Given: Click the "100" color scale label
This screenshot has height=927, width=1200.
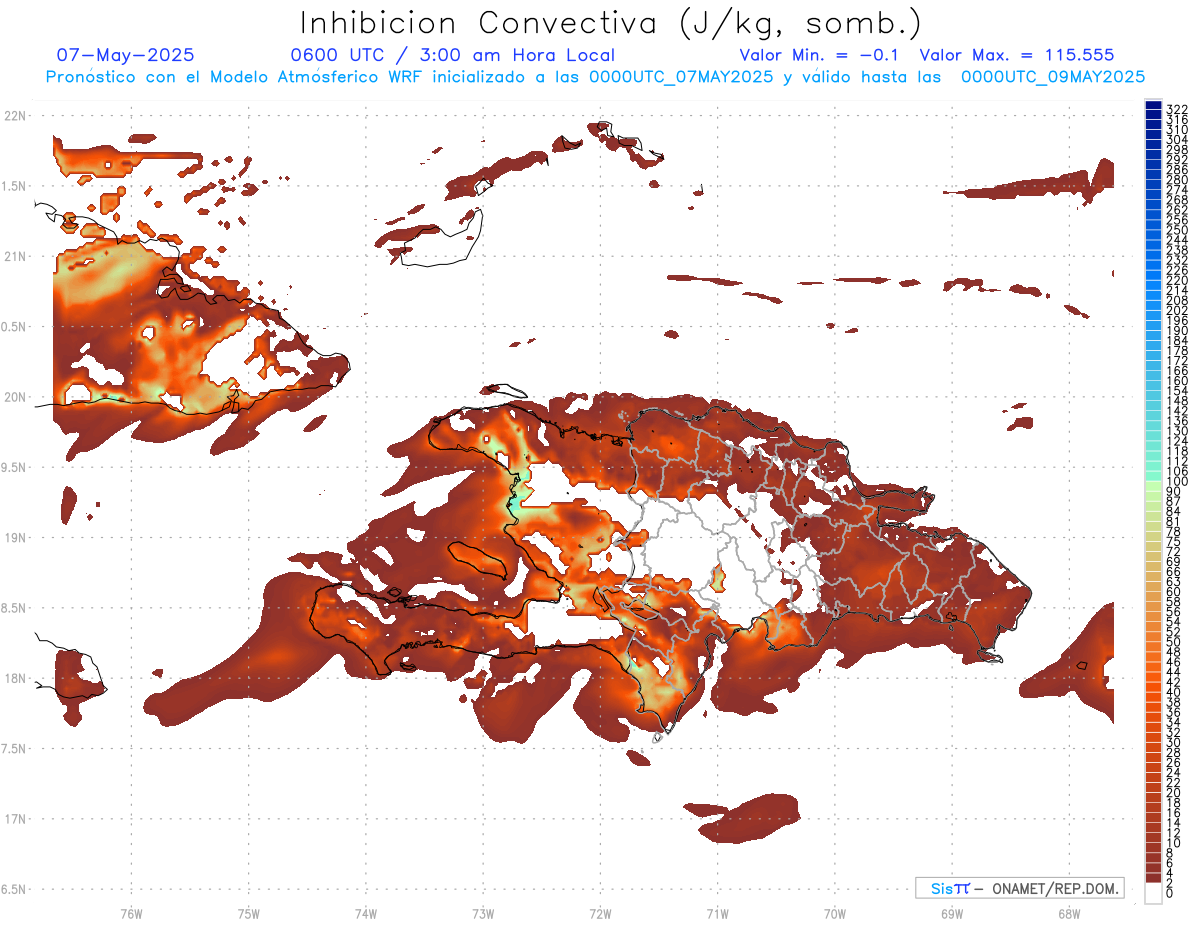Looking at the screenshot, I should (x=1177, y=482).
